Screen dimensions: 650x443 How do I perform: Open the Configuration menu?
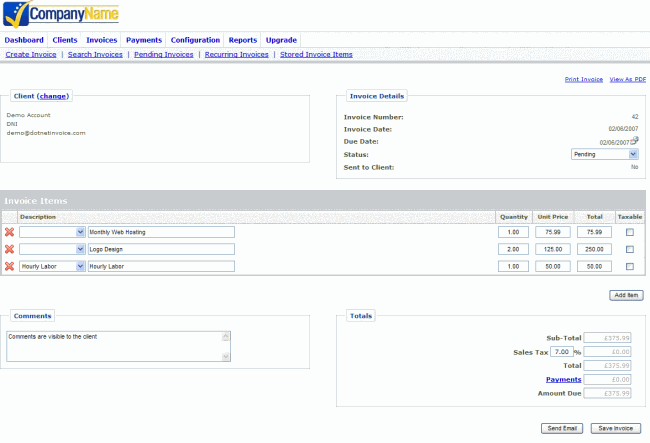(x=195, y=40)
